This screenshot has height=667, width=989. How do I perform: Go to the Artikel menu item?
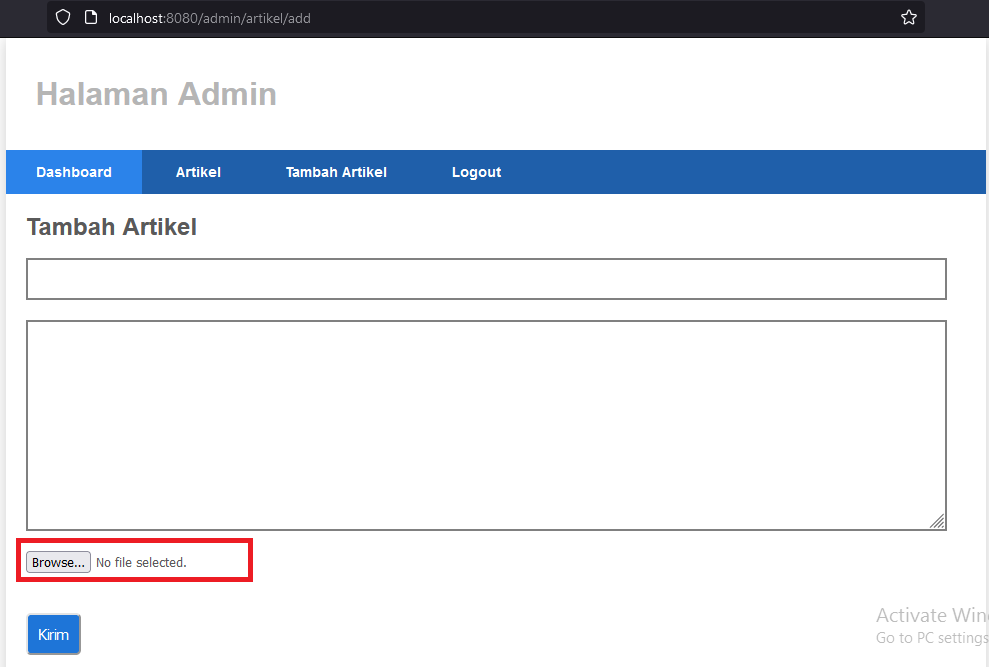tap(198, 172)
